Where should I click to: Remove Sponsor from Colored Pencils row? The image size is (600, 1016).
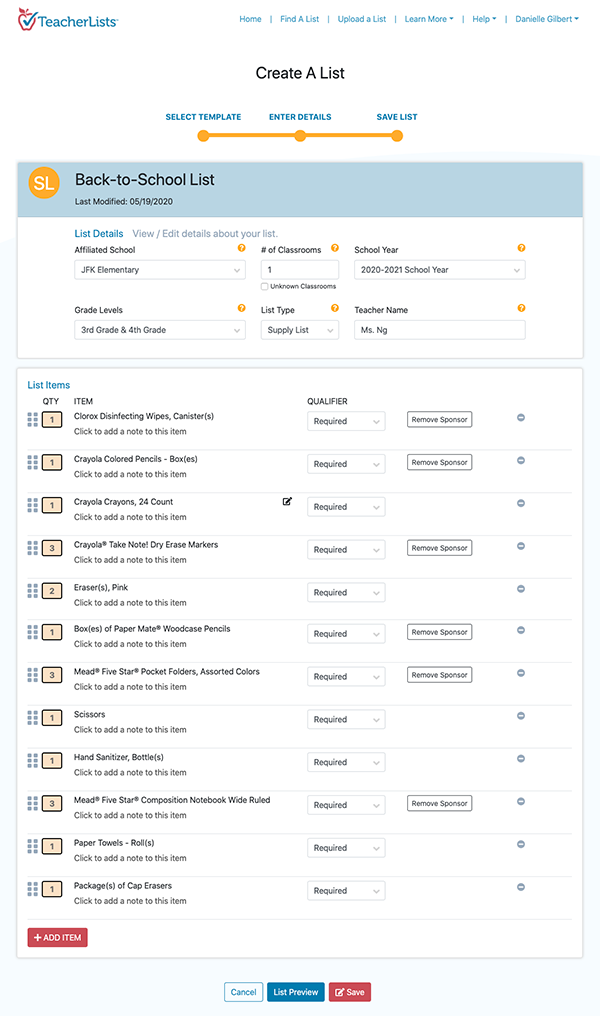click(439, 463)
